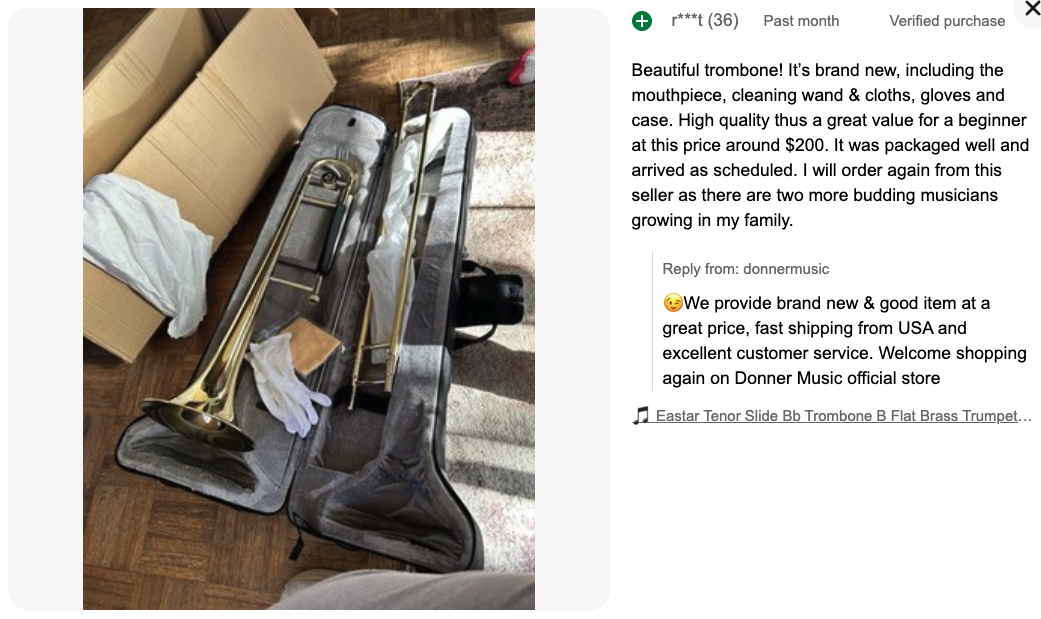Viewport: 1041px width, 619px height.
Task: Click the donnermusic seller name
Action: (786, 269)
